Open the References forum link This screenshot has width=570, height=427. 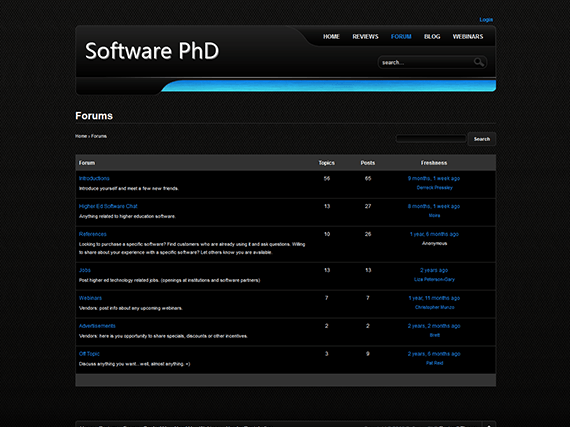tap(93, 234)
